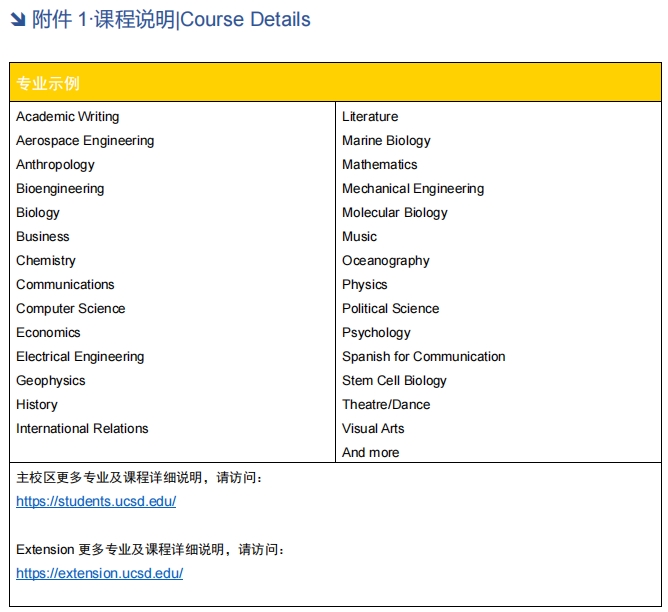Click the Oceanography entry

tap(385, 261)
